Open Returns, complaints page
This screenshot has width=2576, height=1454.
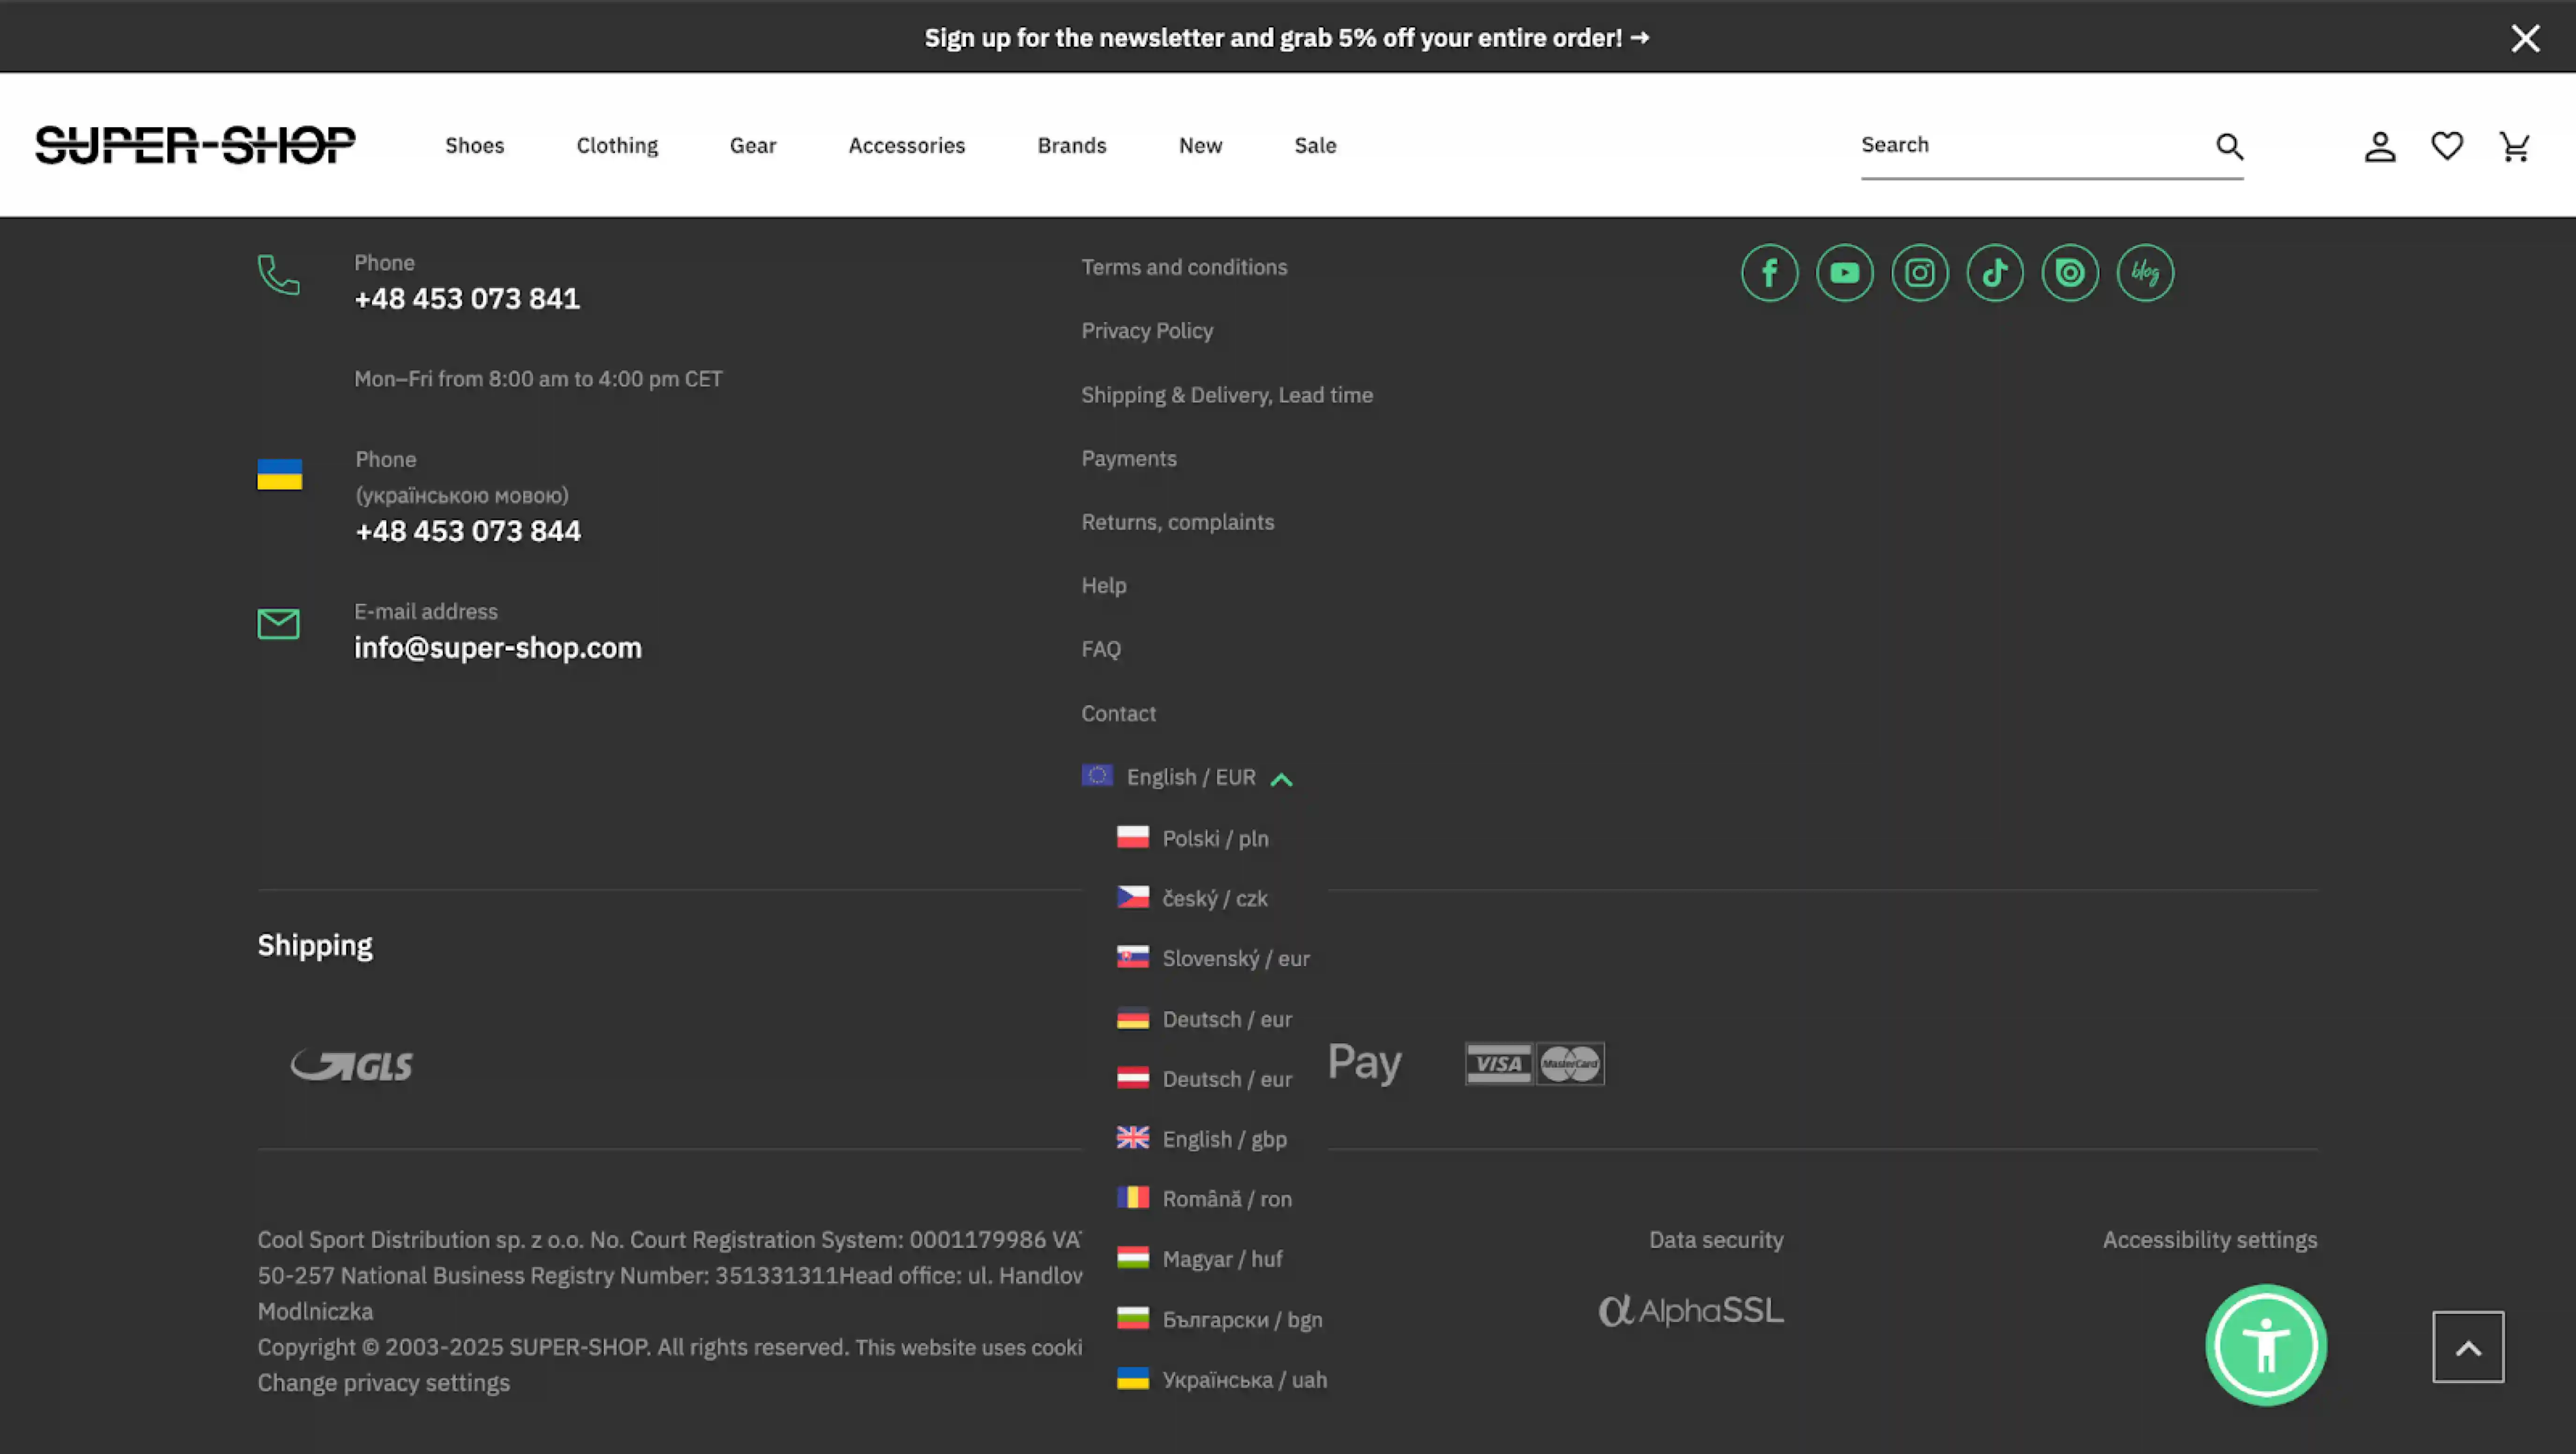point(1178,521)
